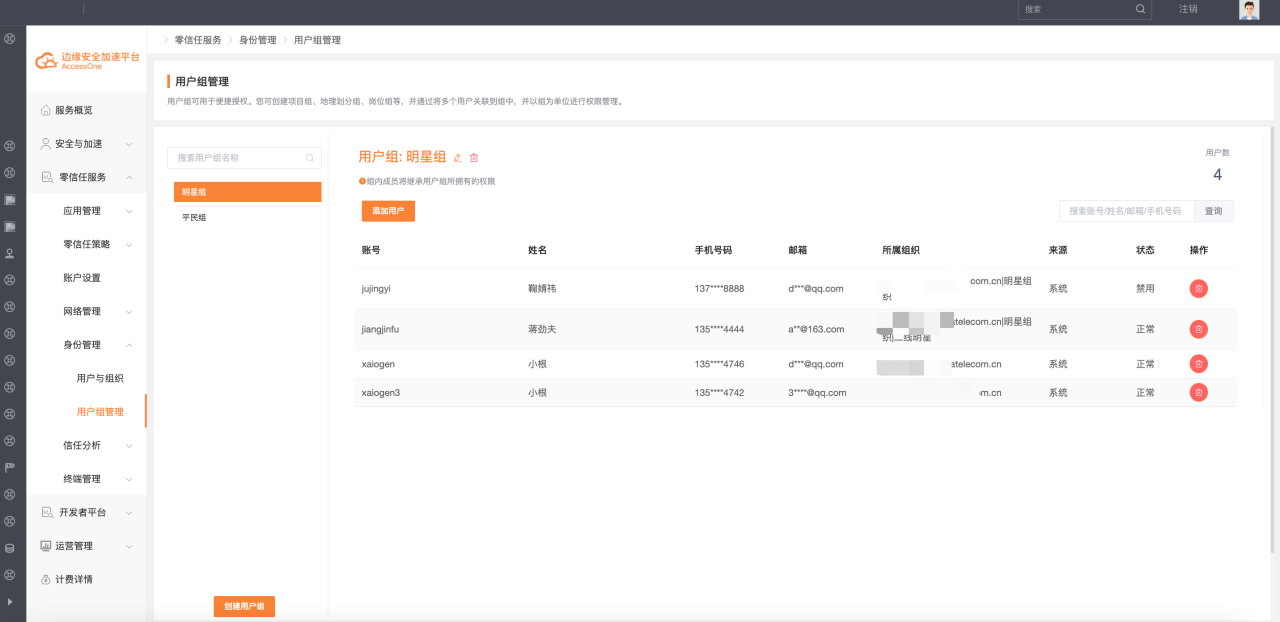The width and height of the screenshot is (1280, 622).
Task: Click the 零信任服务 sidebar icon
Action: 46,177
